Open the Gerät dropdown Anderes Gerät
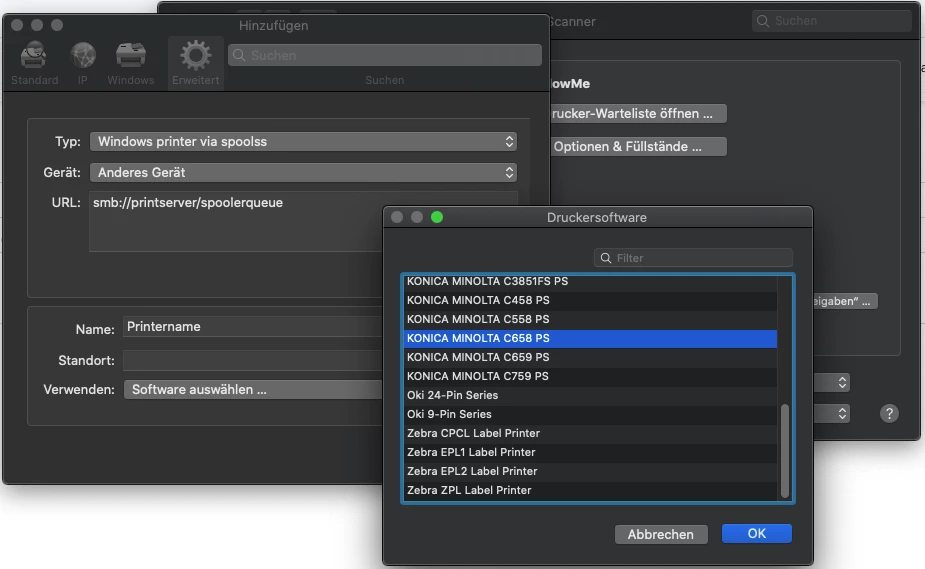This screenshot has width=925, height=569. (x=303, y=173)
